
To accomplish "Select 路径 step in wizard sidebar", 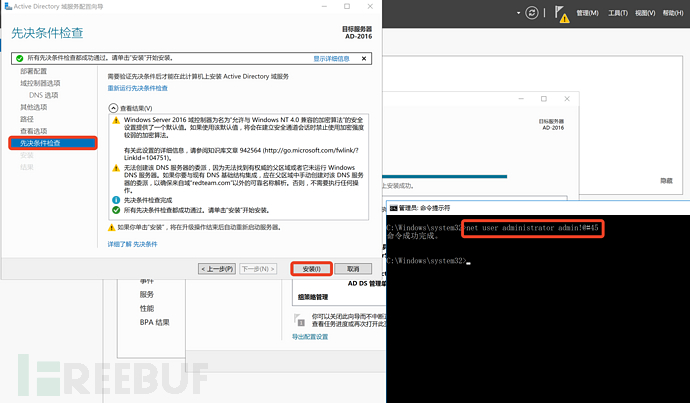I will pos(27,119).
